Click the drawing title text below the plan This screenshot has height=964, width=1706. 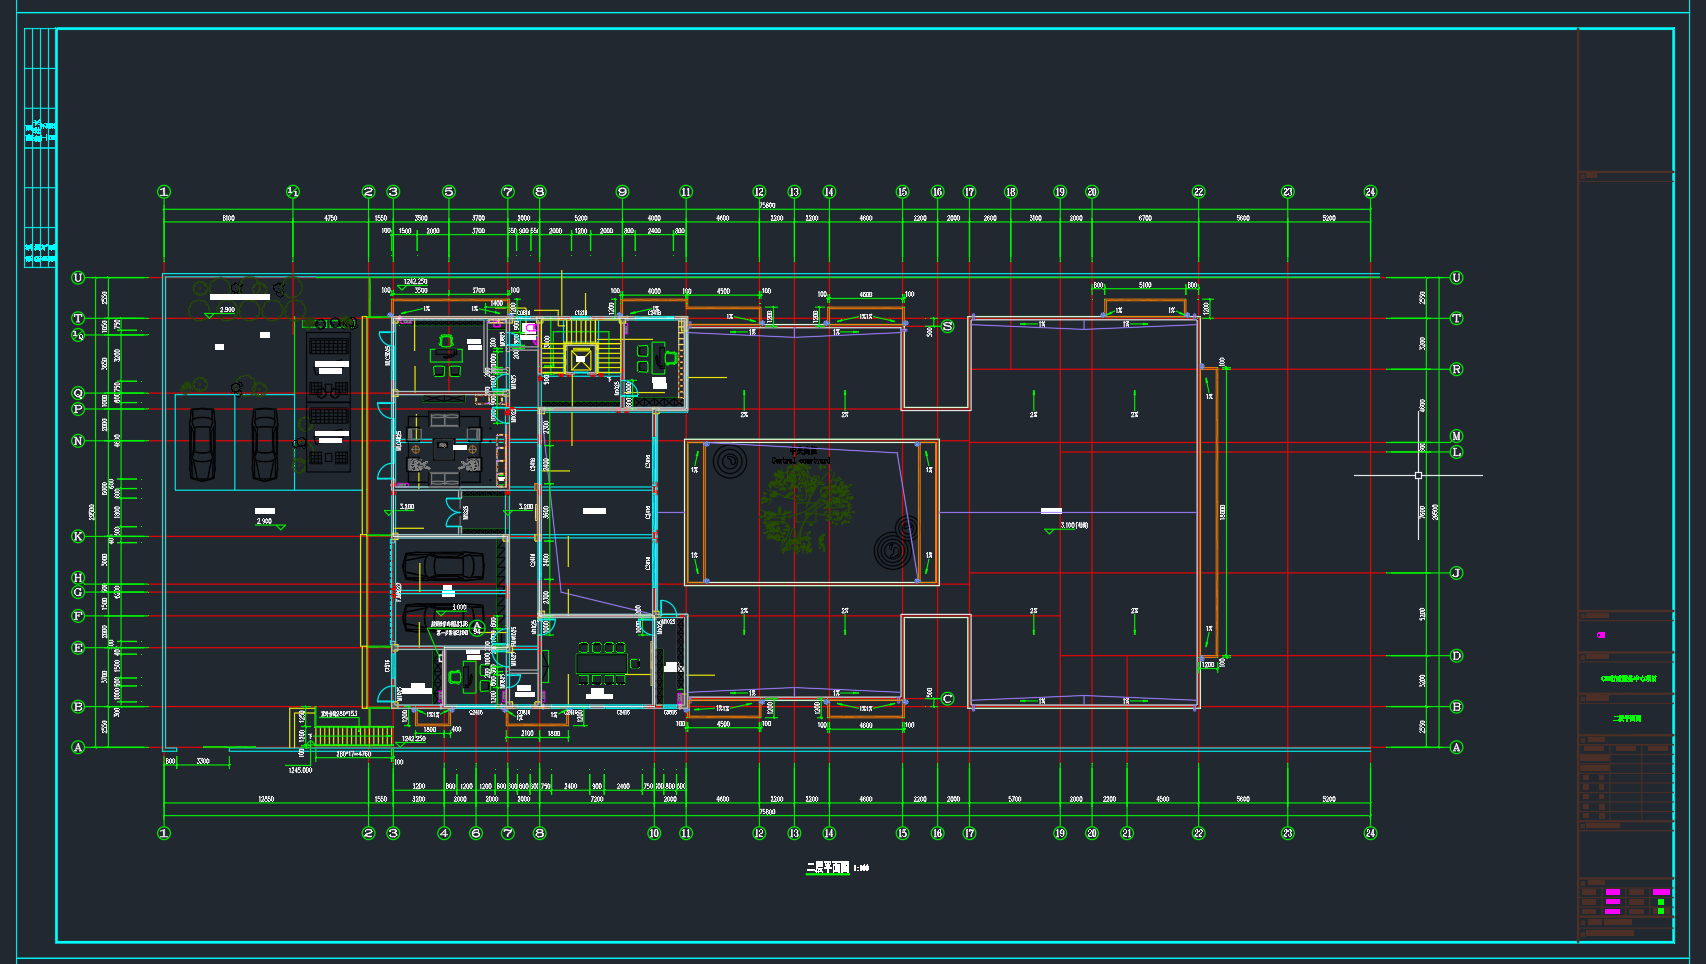point(838,868)
